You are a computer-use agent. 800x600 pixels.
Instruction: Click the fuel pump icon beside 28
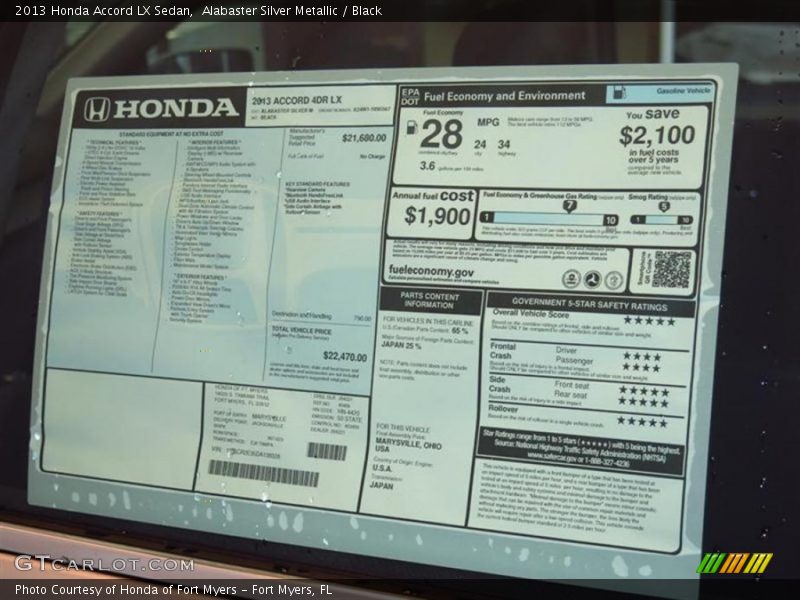tap(412, 128)
